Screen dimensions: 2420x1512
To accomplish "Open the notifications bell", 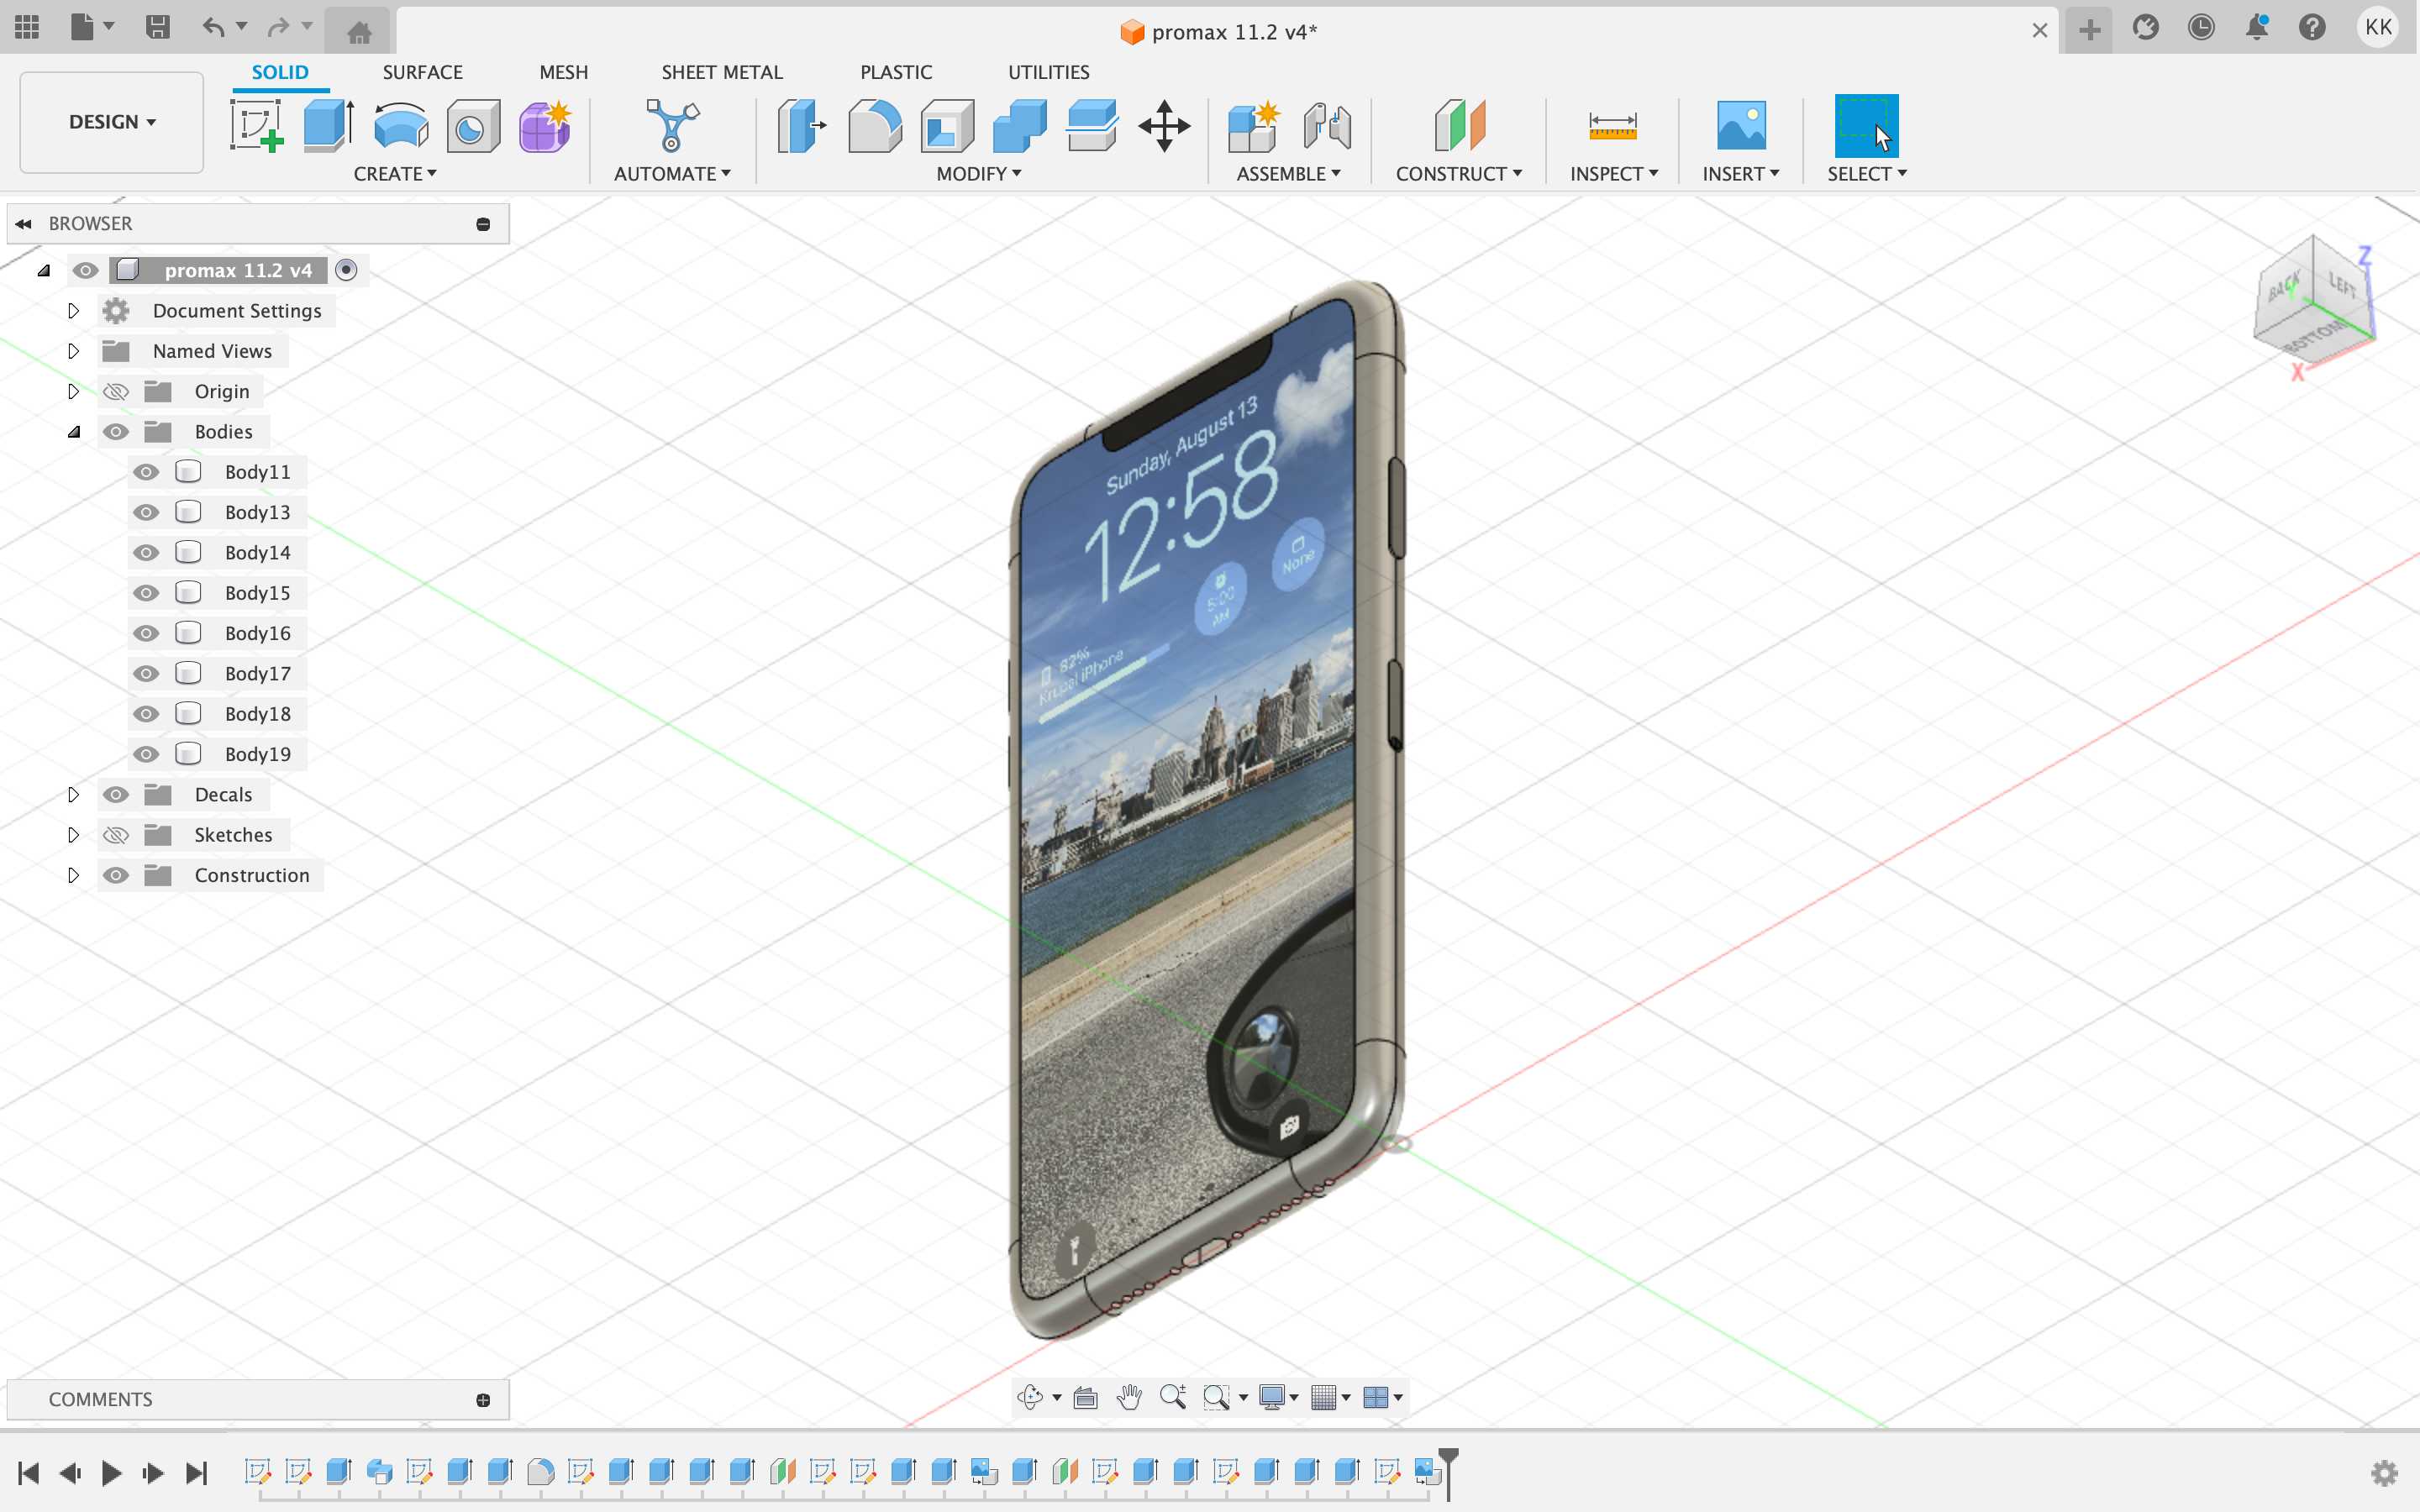I will click(x=2257, y=27).
